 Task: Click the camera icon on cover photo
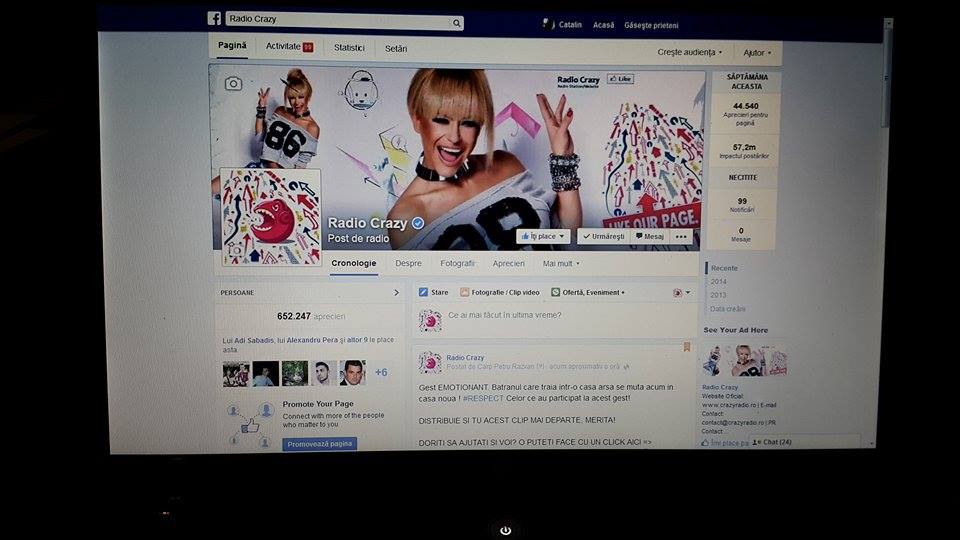tap(233, 83)
